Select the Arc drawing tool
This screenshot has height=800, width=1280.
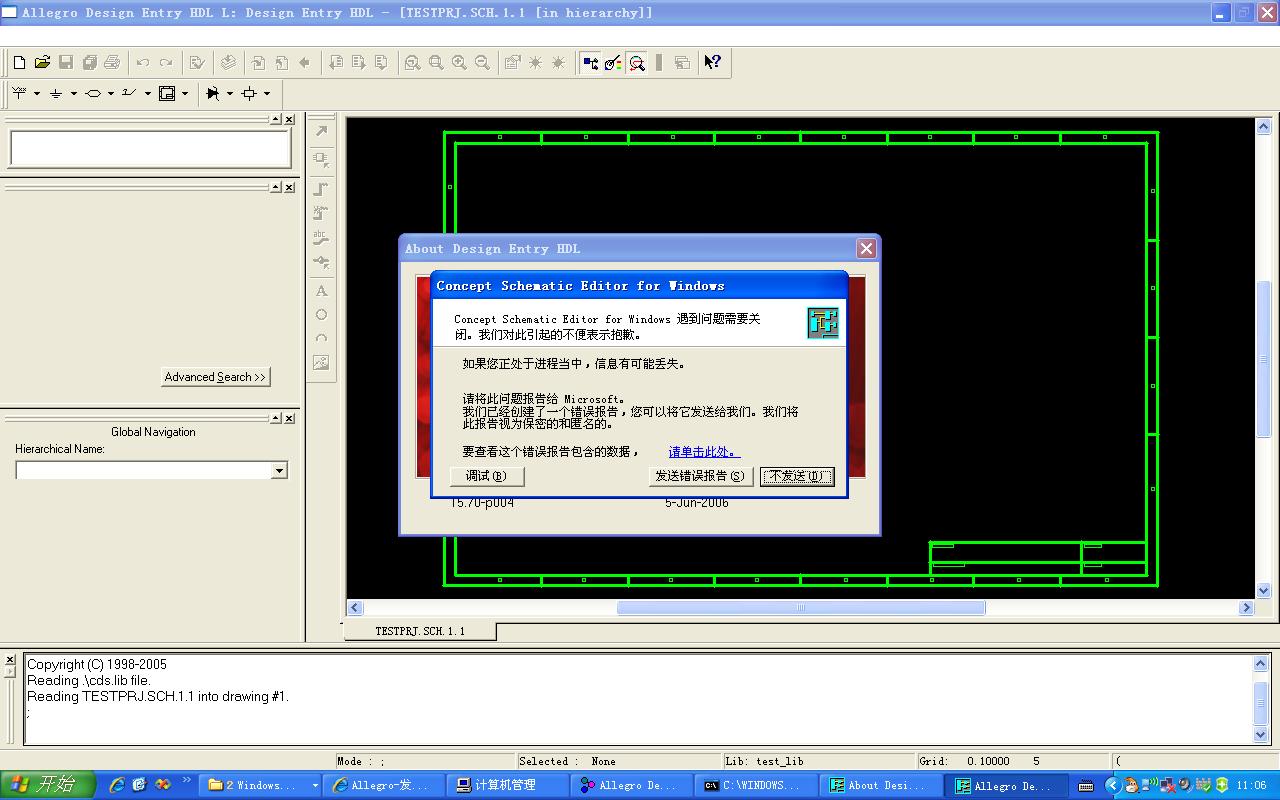321,339
